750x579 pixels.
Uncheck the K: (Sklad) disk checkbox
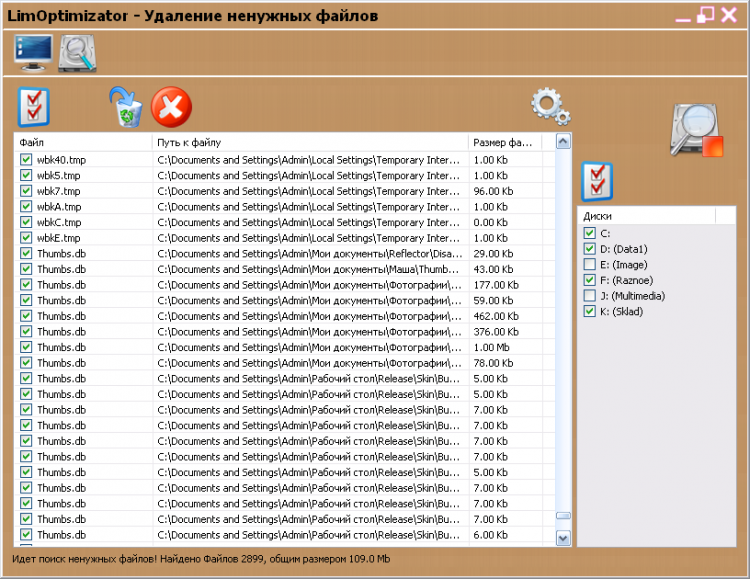click(589, 312)
